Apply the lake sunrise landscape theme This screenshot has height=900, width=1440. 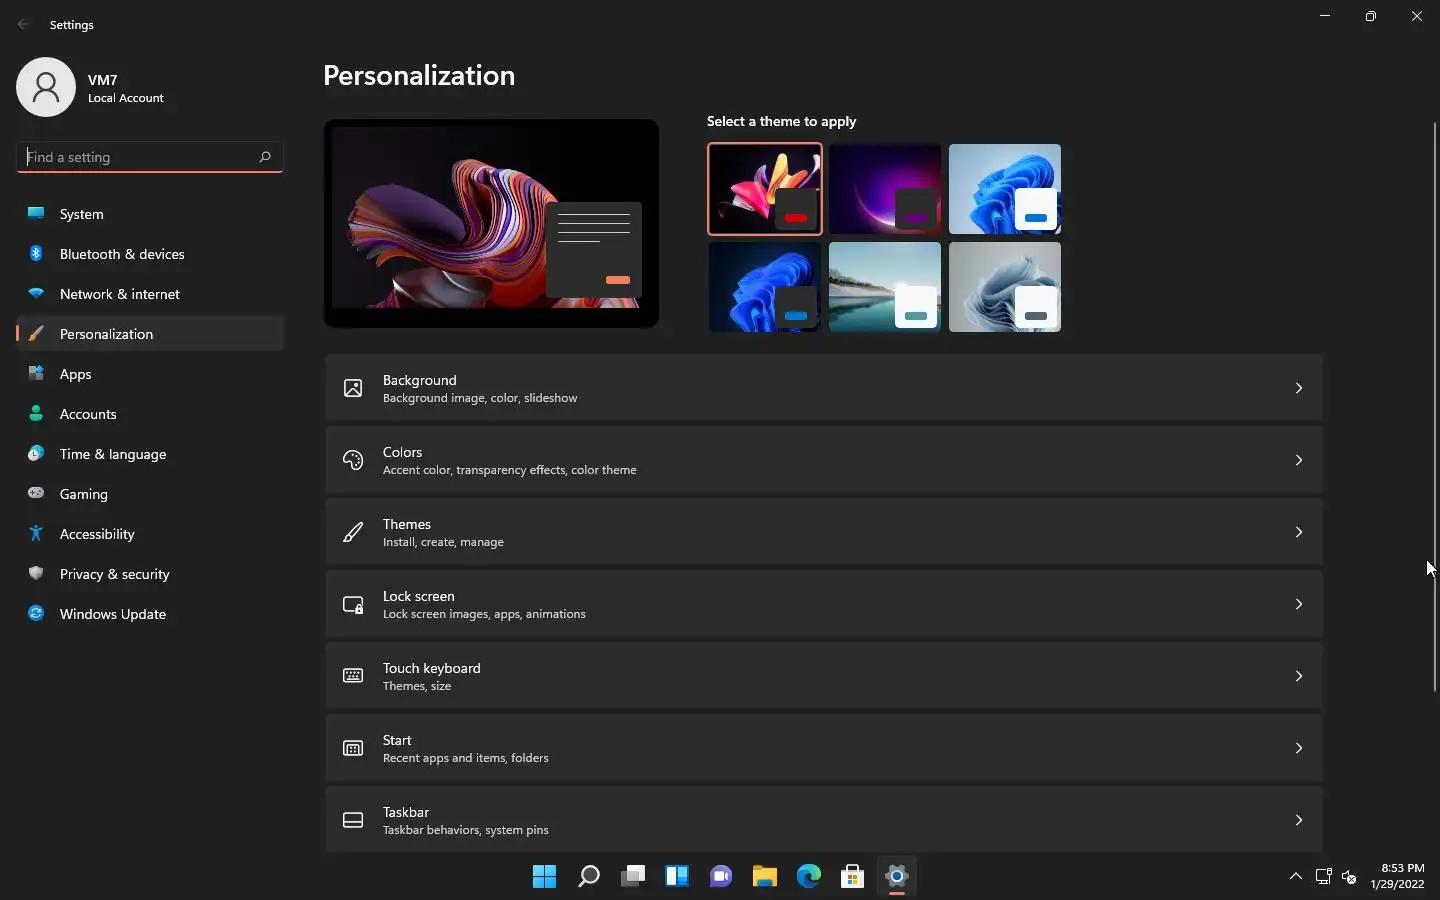pyautogui.click(x=885, y=287)
